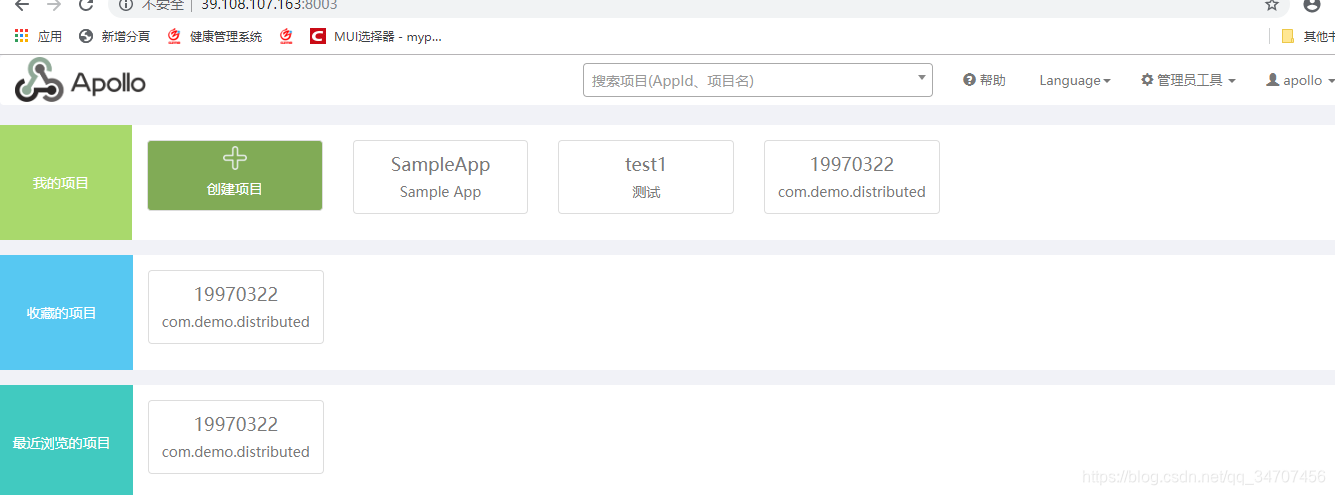Open the 健康管理系统 bookmark
Viewport: 1335px width, 495px height.
[x=215, y=36]
